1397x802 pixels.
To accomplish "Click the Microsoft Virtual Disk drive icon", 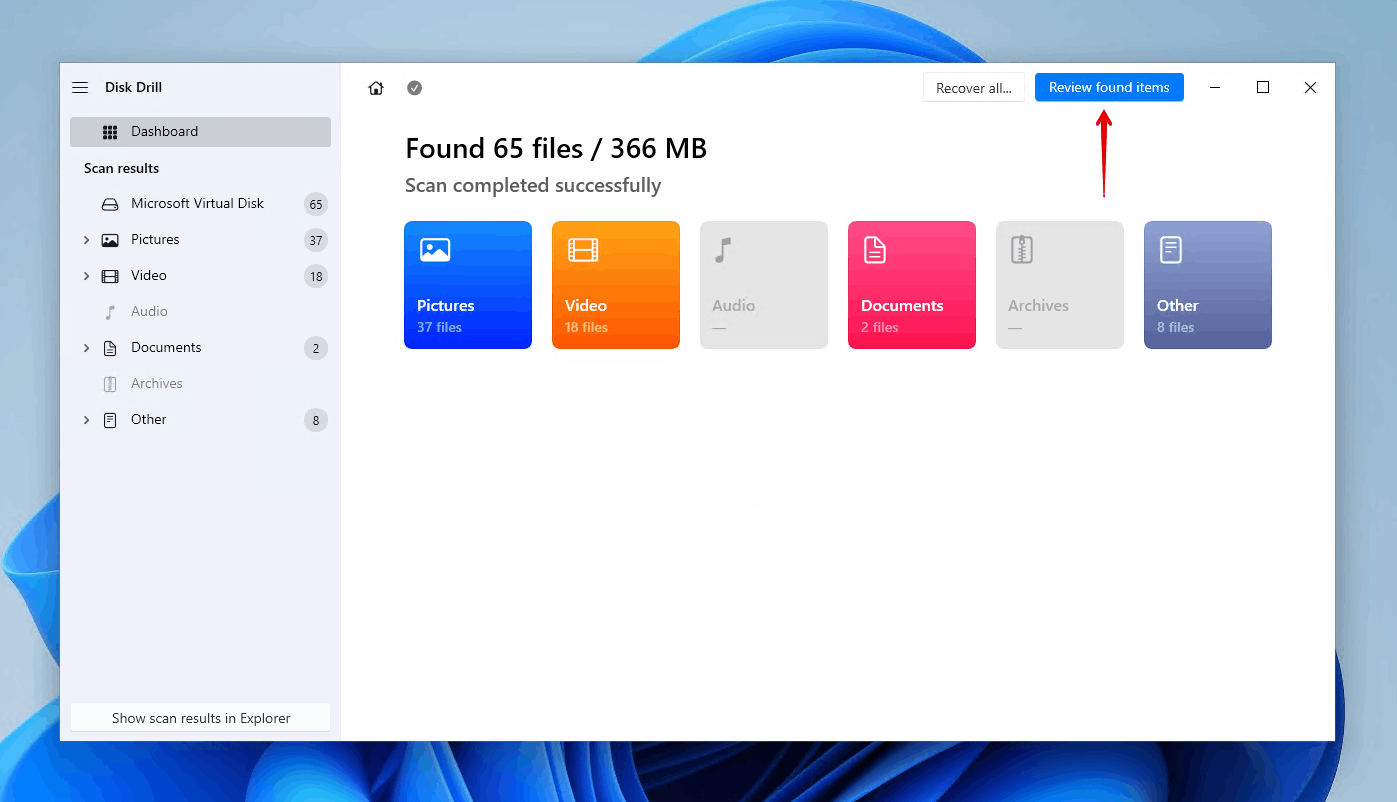I will 110,204.
